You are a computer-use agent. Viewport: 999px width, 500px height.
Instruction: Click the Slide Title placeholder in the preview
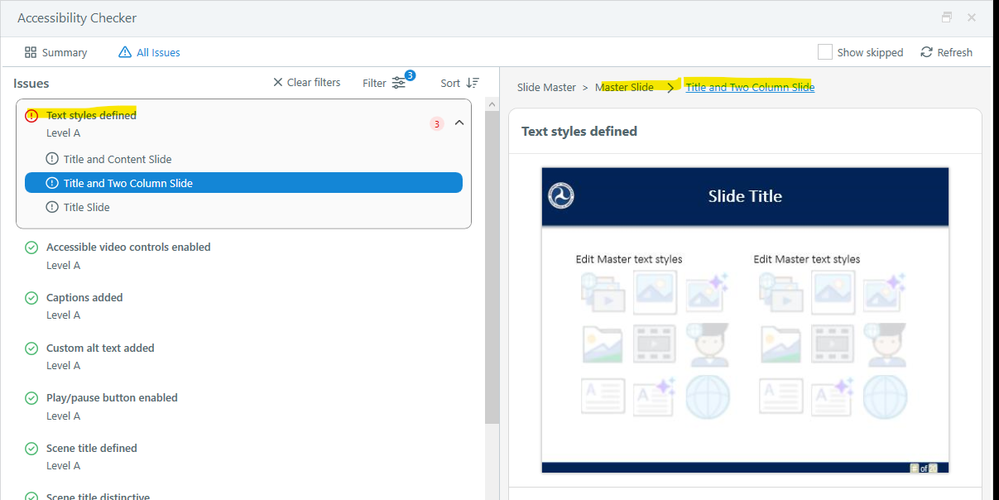(x=745, y=196)
